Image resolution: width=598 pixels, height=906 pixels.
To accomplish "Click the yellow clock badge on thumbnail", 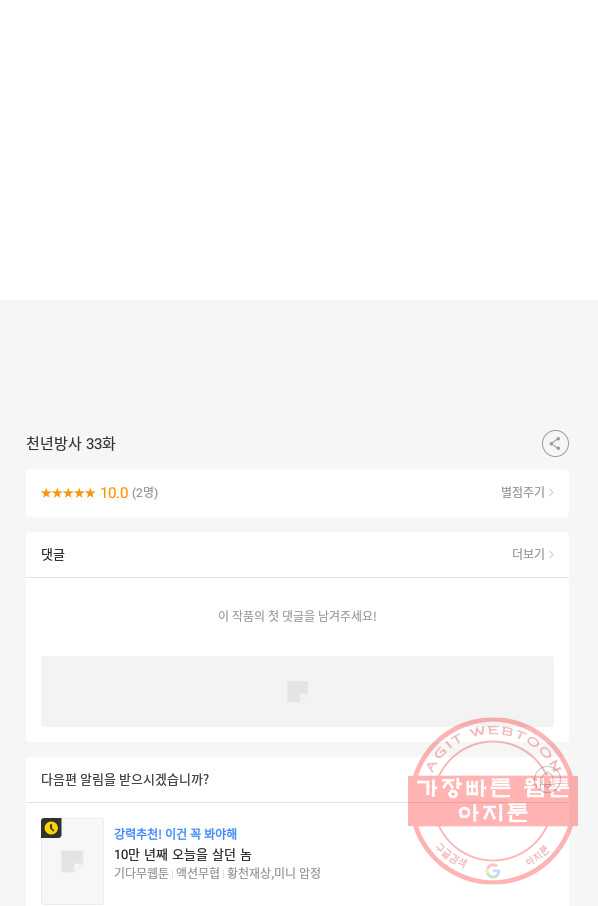I will (51, 828).
